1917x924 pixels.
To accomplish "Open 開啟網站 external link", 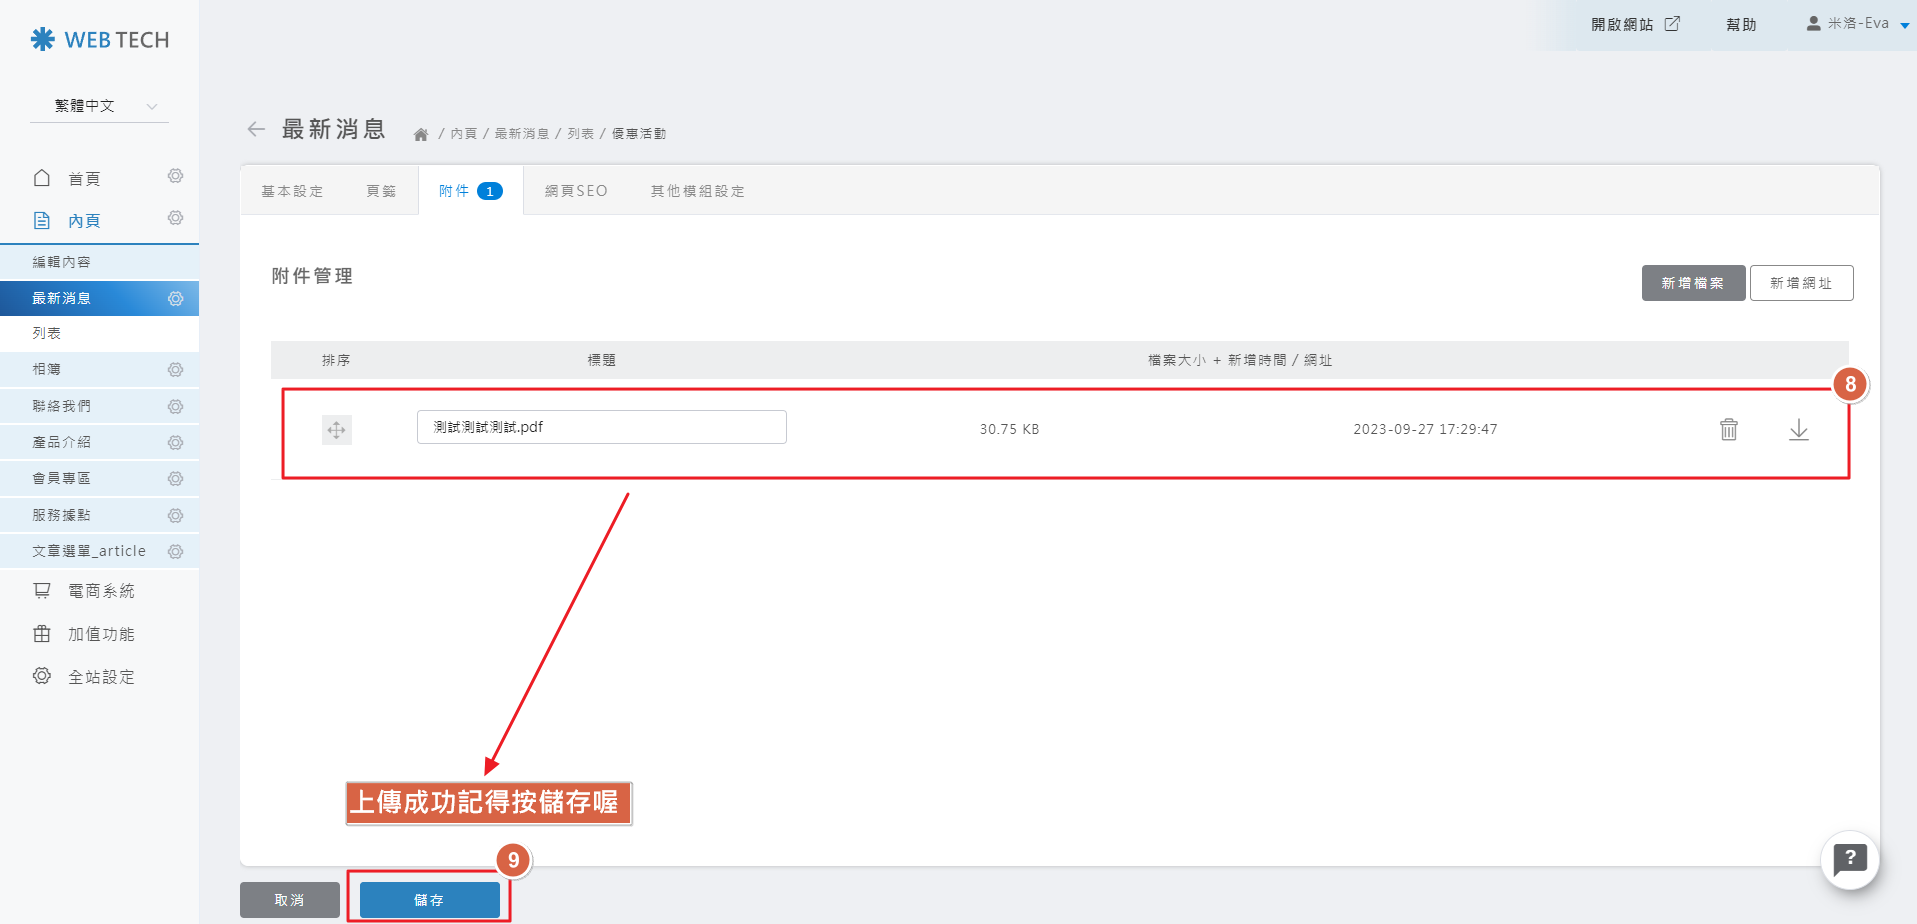I will (1635, 24).
